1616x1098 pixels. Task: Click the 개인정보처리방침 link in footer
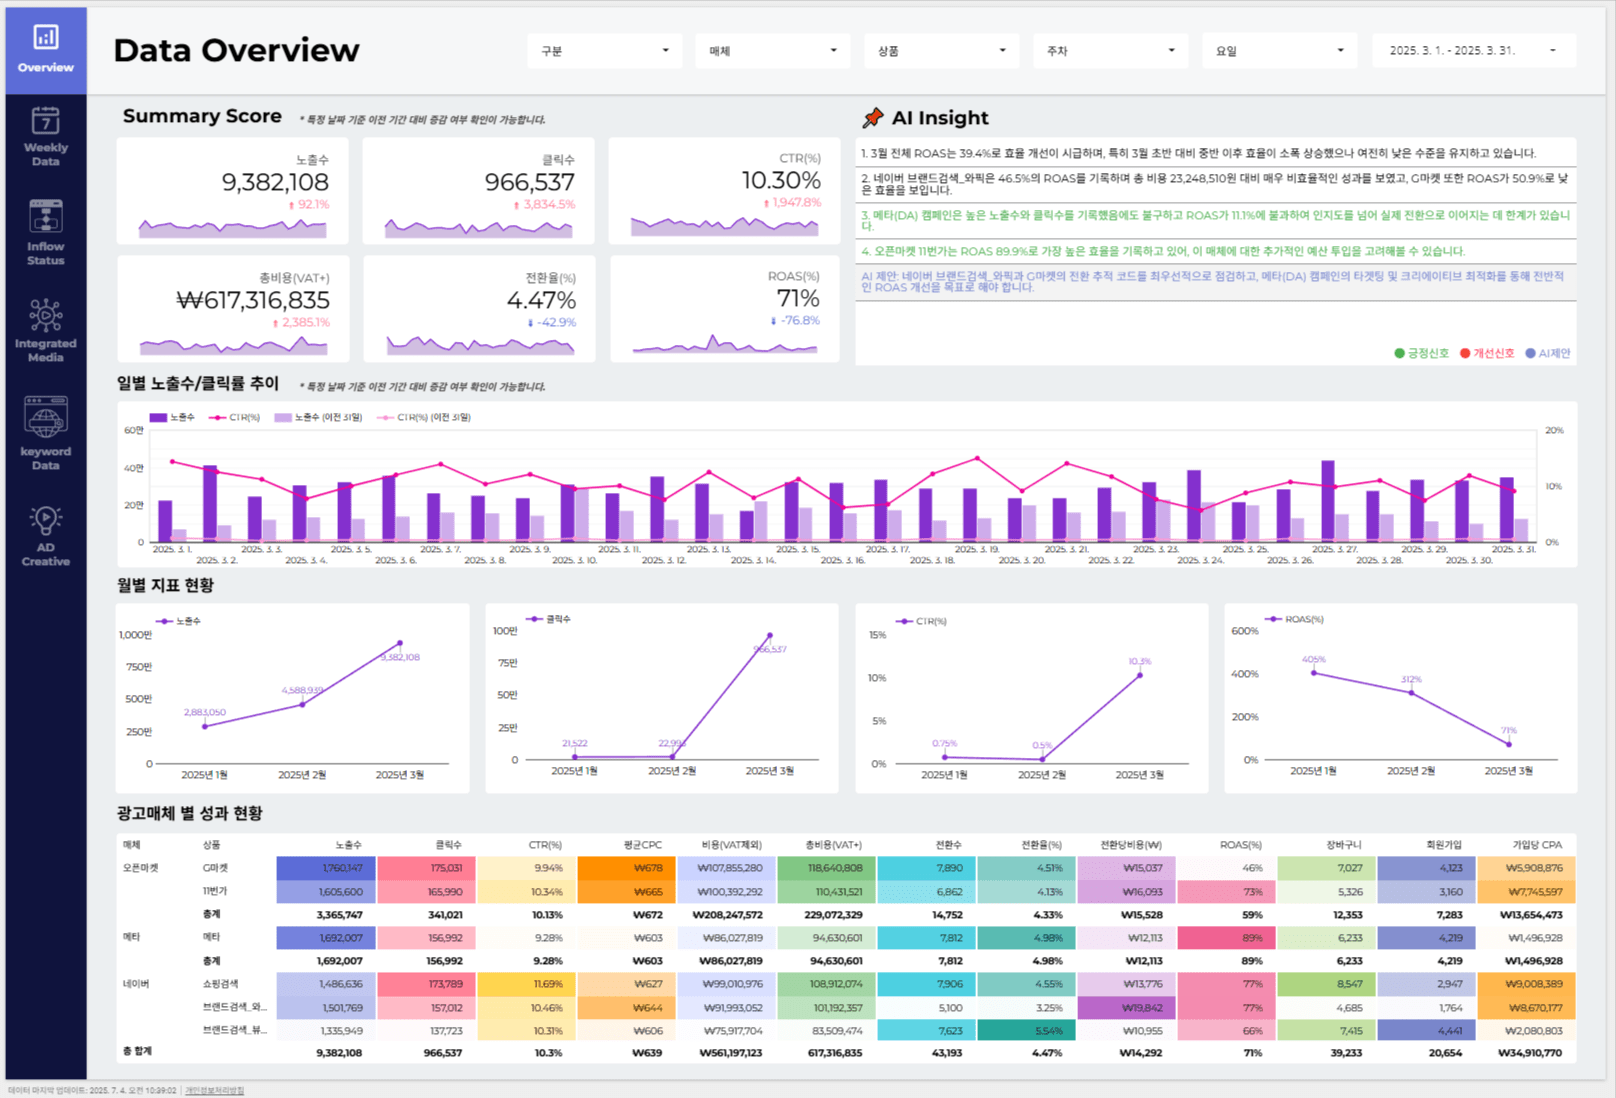pos(214,1091)
